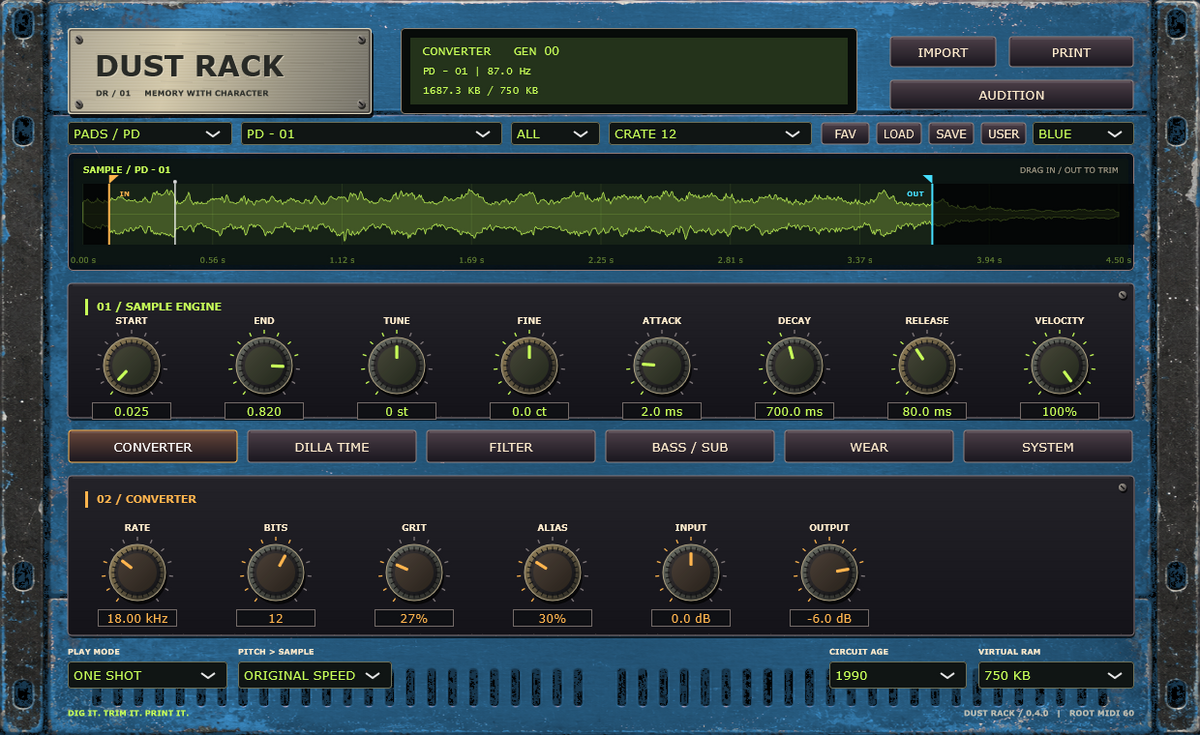Click the Sample Engine panel corner screw icon
This screenshot has height=735, width=1200.
[x=1122, y=295]
